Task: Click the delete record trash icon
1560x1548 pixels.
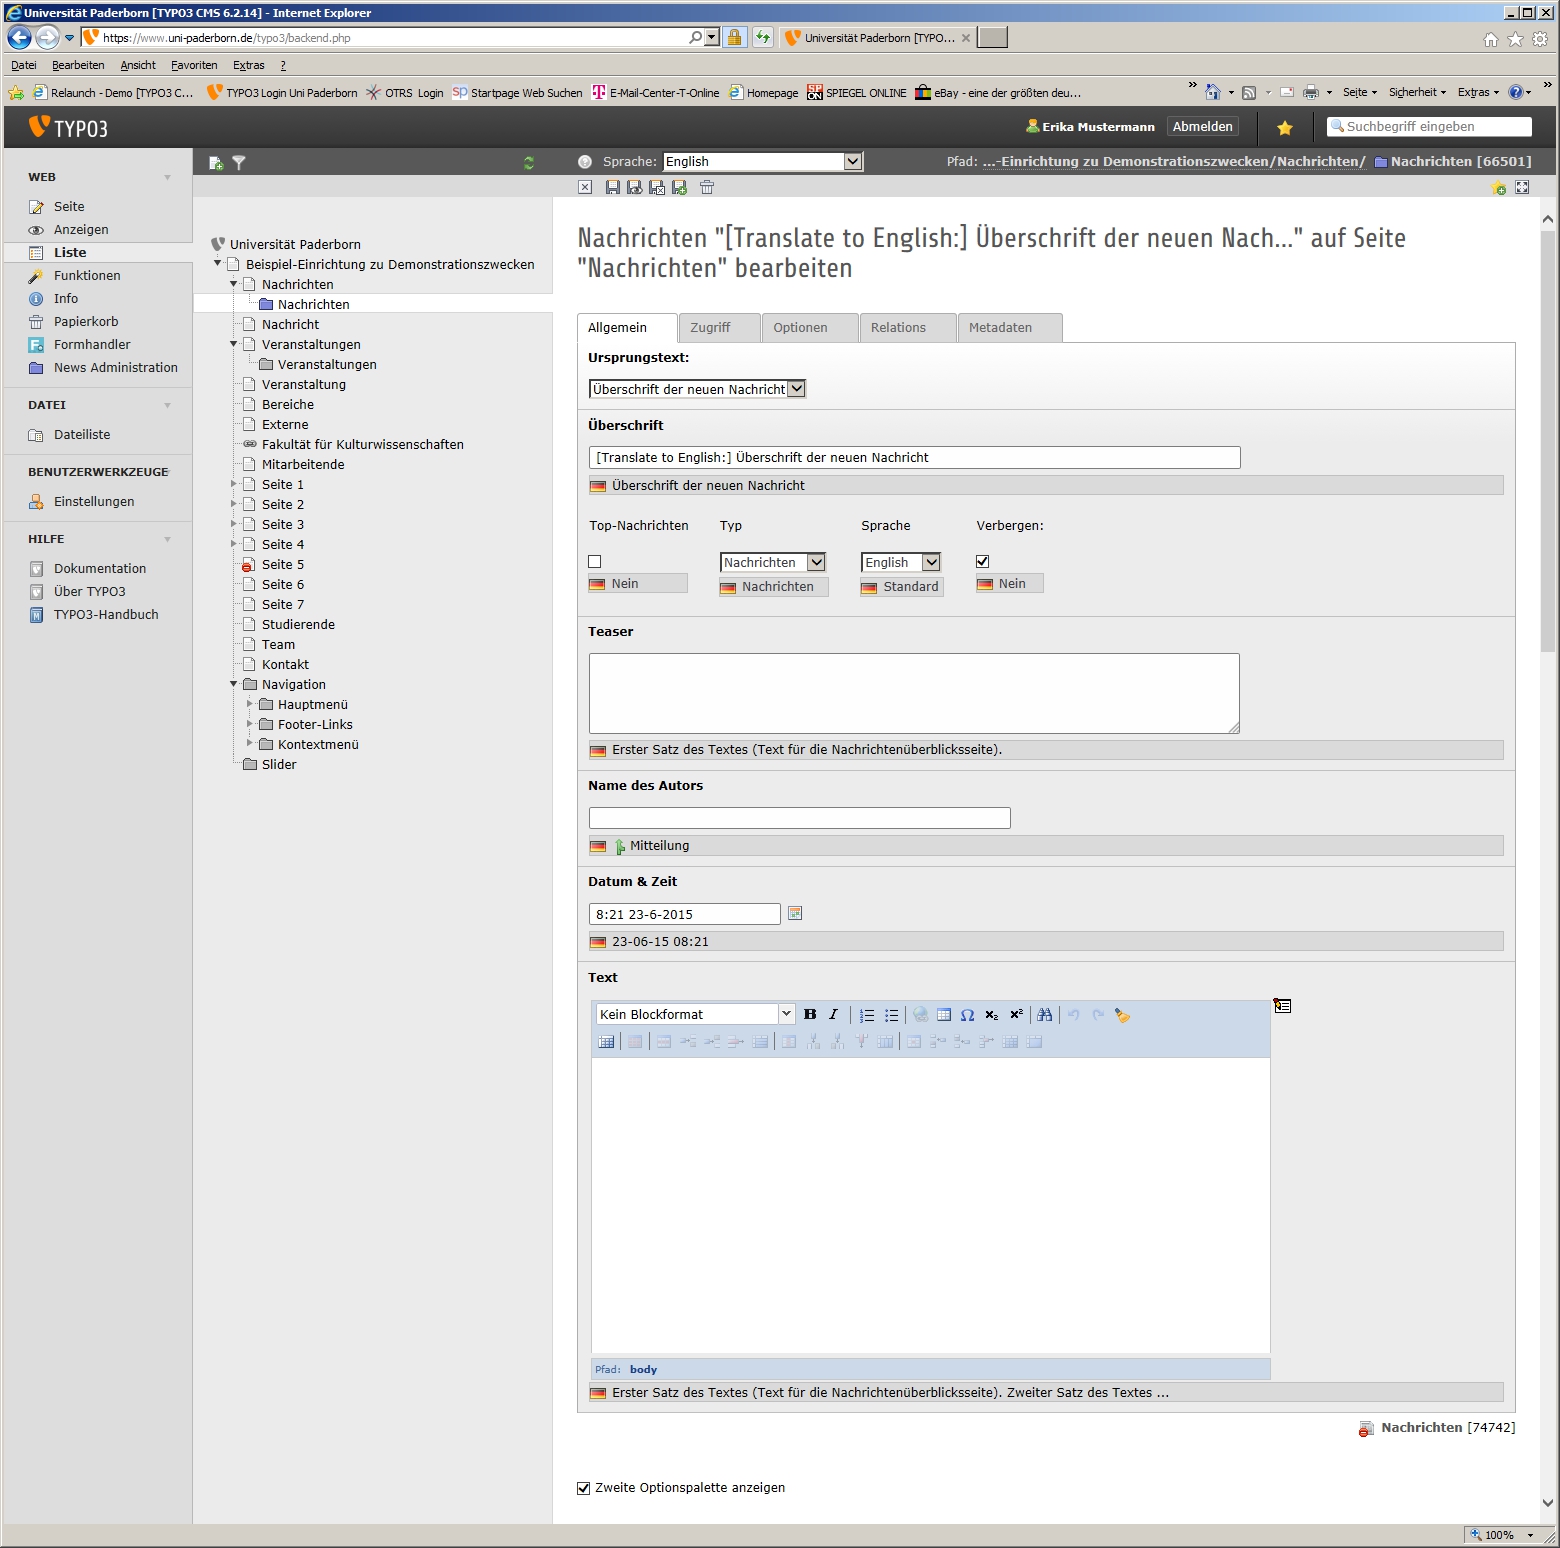Action: pyautogui.click(x=707, y=187)
